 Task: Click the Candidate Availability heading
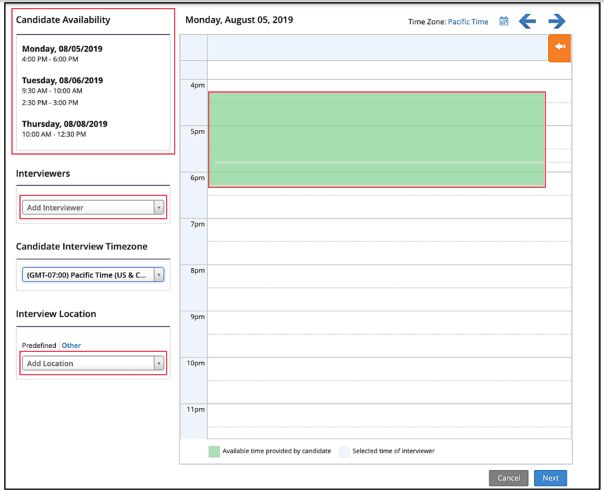(x=63, y=20)
